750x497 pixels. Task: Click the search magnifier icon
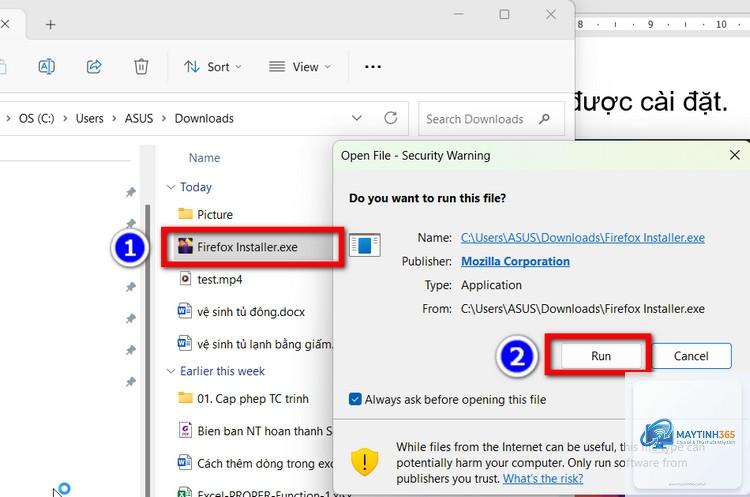[544, 119]
